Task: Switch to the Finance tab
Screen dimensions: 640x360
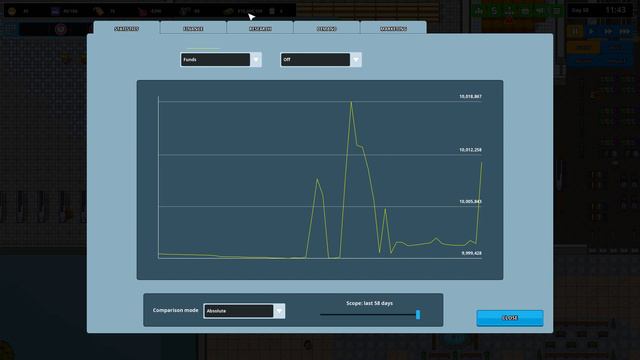Action: (x=193, y=28)
